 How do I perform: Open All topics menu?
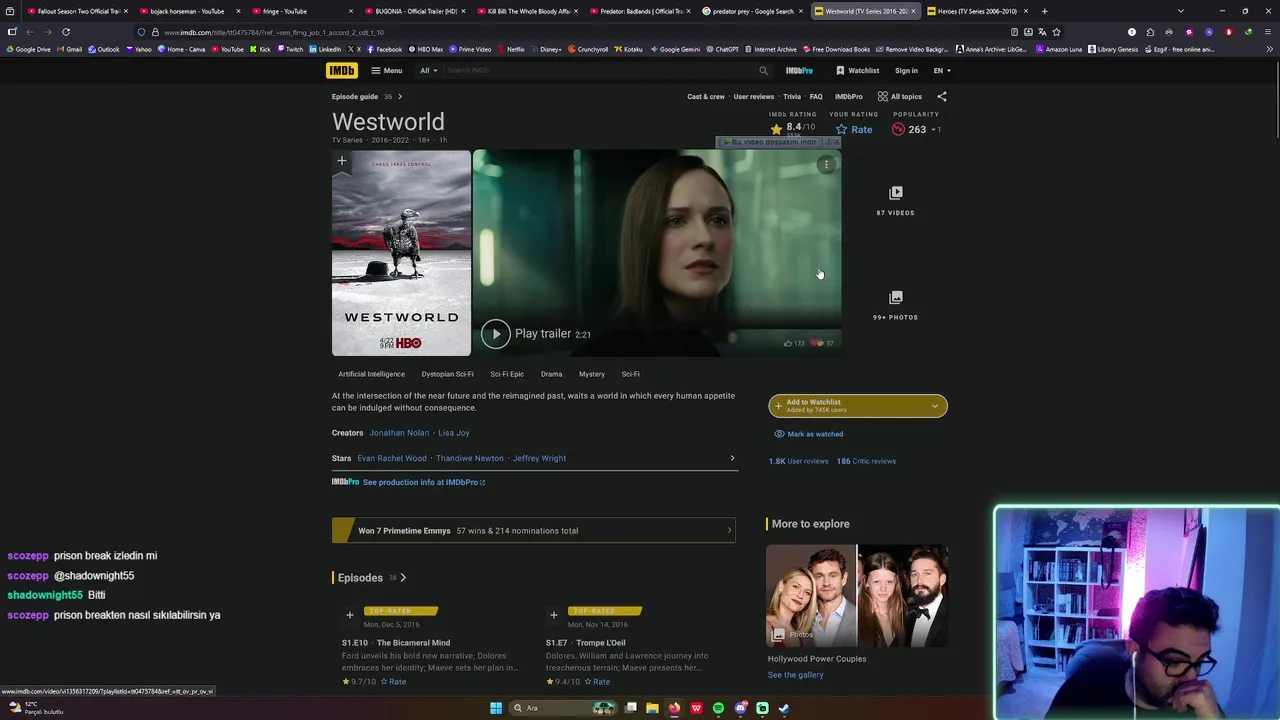coord(900,97)
